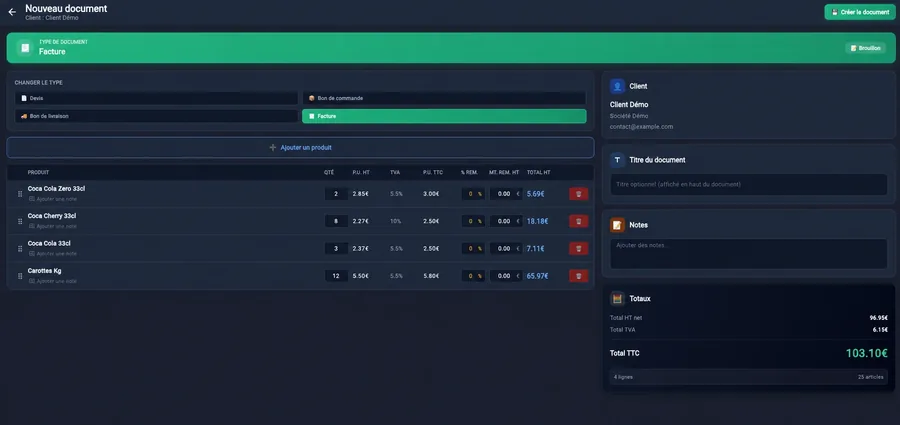900x425 pixels.
Task: Click the Créer le document button
Action: pos(860,12)
